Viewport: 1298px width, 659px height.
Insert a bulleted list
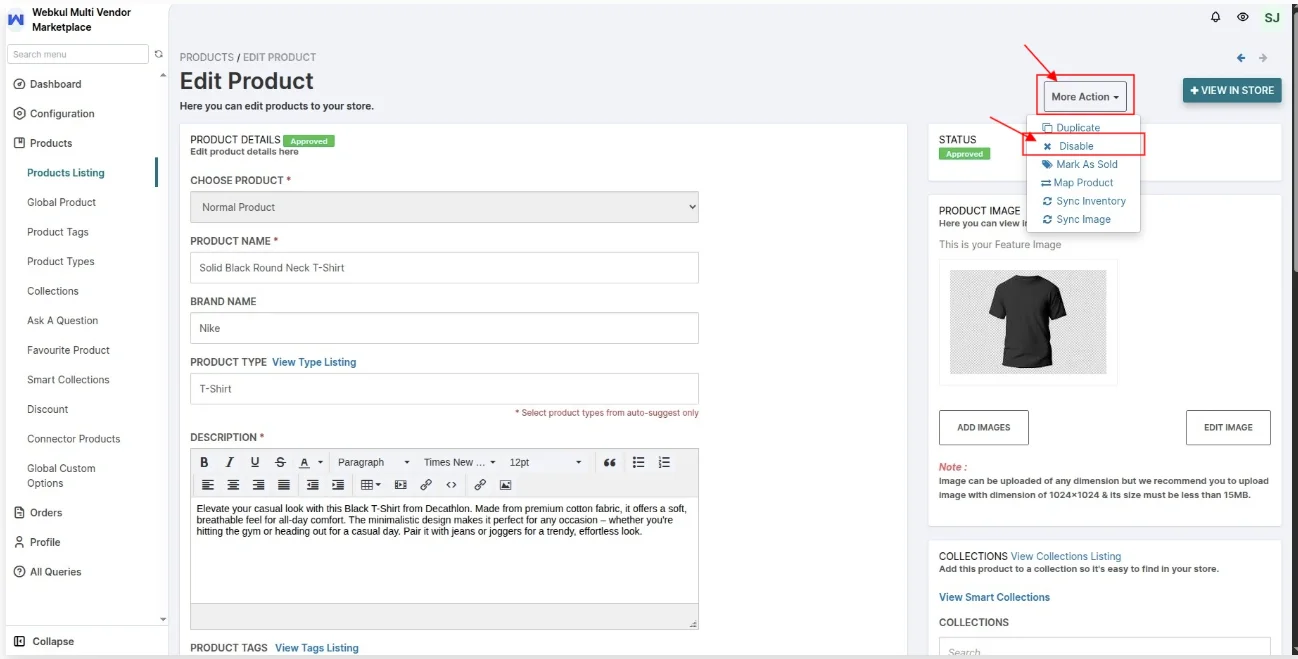point(638,462)
